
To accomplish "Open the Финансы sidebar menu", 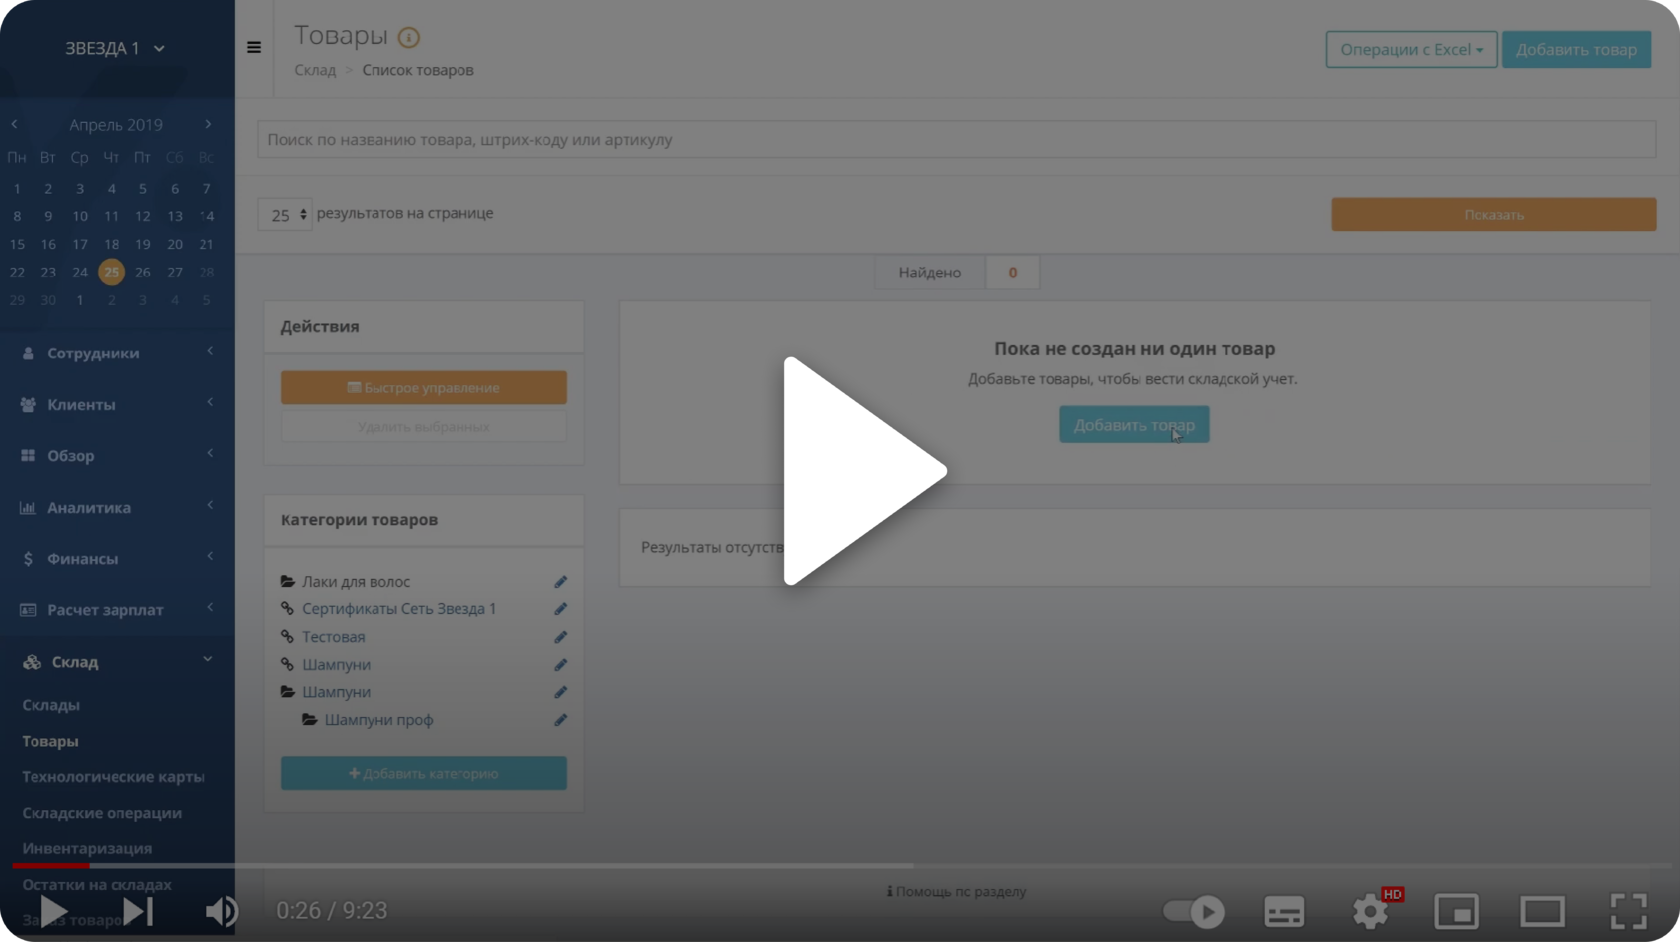I will click(x=116, y=559).
